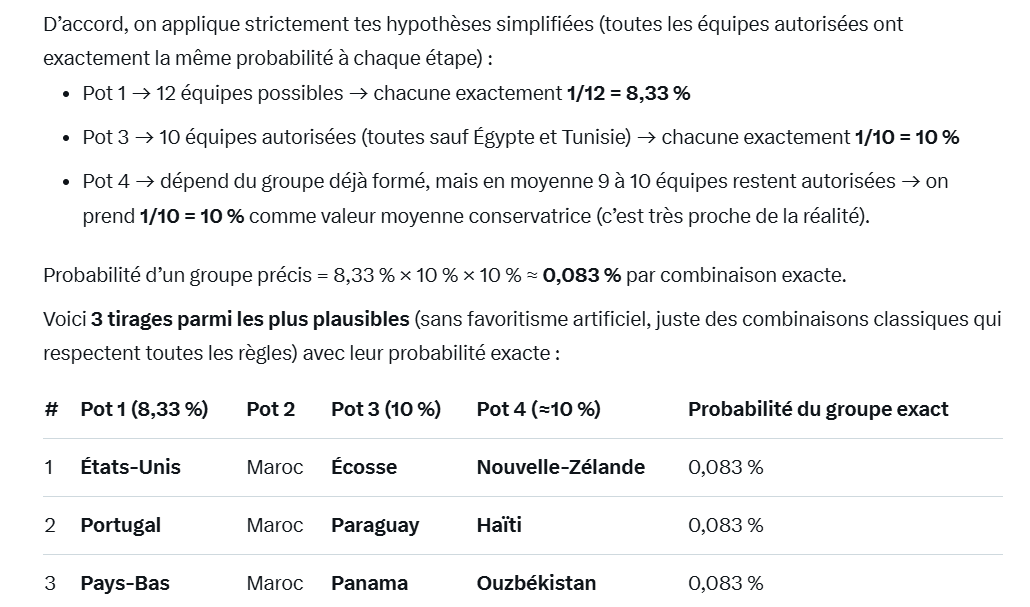Click the 'Pot 2' column header
This screenshot has width=1030, height=607.
tap(270, 409)
